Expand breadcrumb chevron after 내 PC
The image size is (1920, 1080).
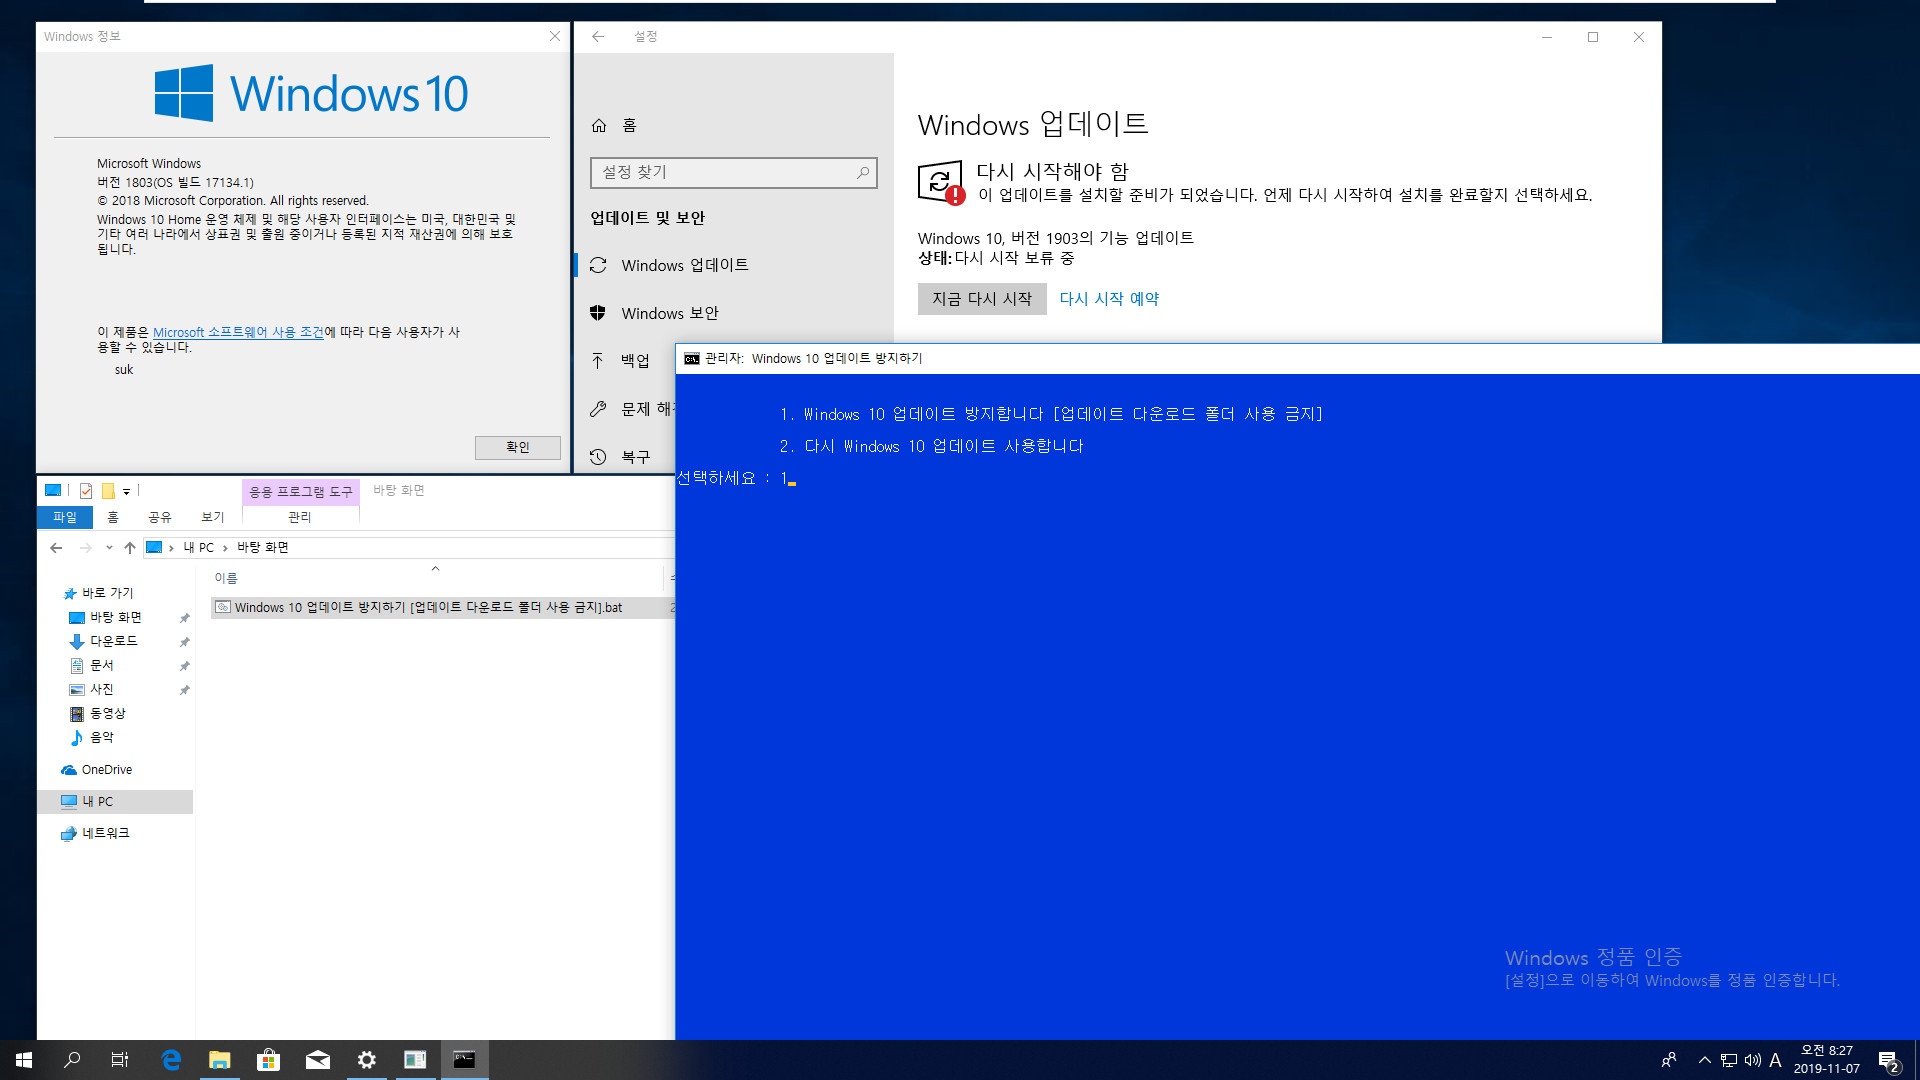(225, 548)
